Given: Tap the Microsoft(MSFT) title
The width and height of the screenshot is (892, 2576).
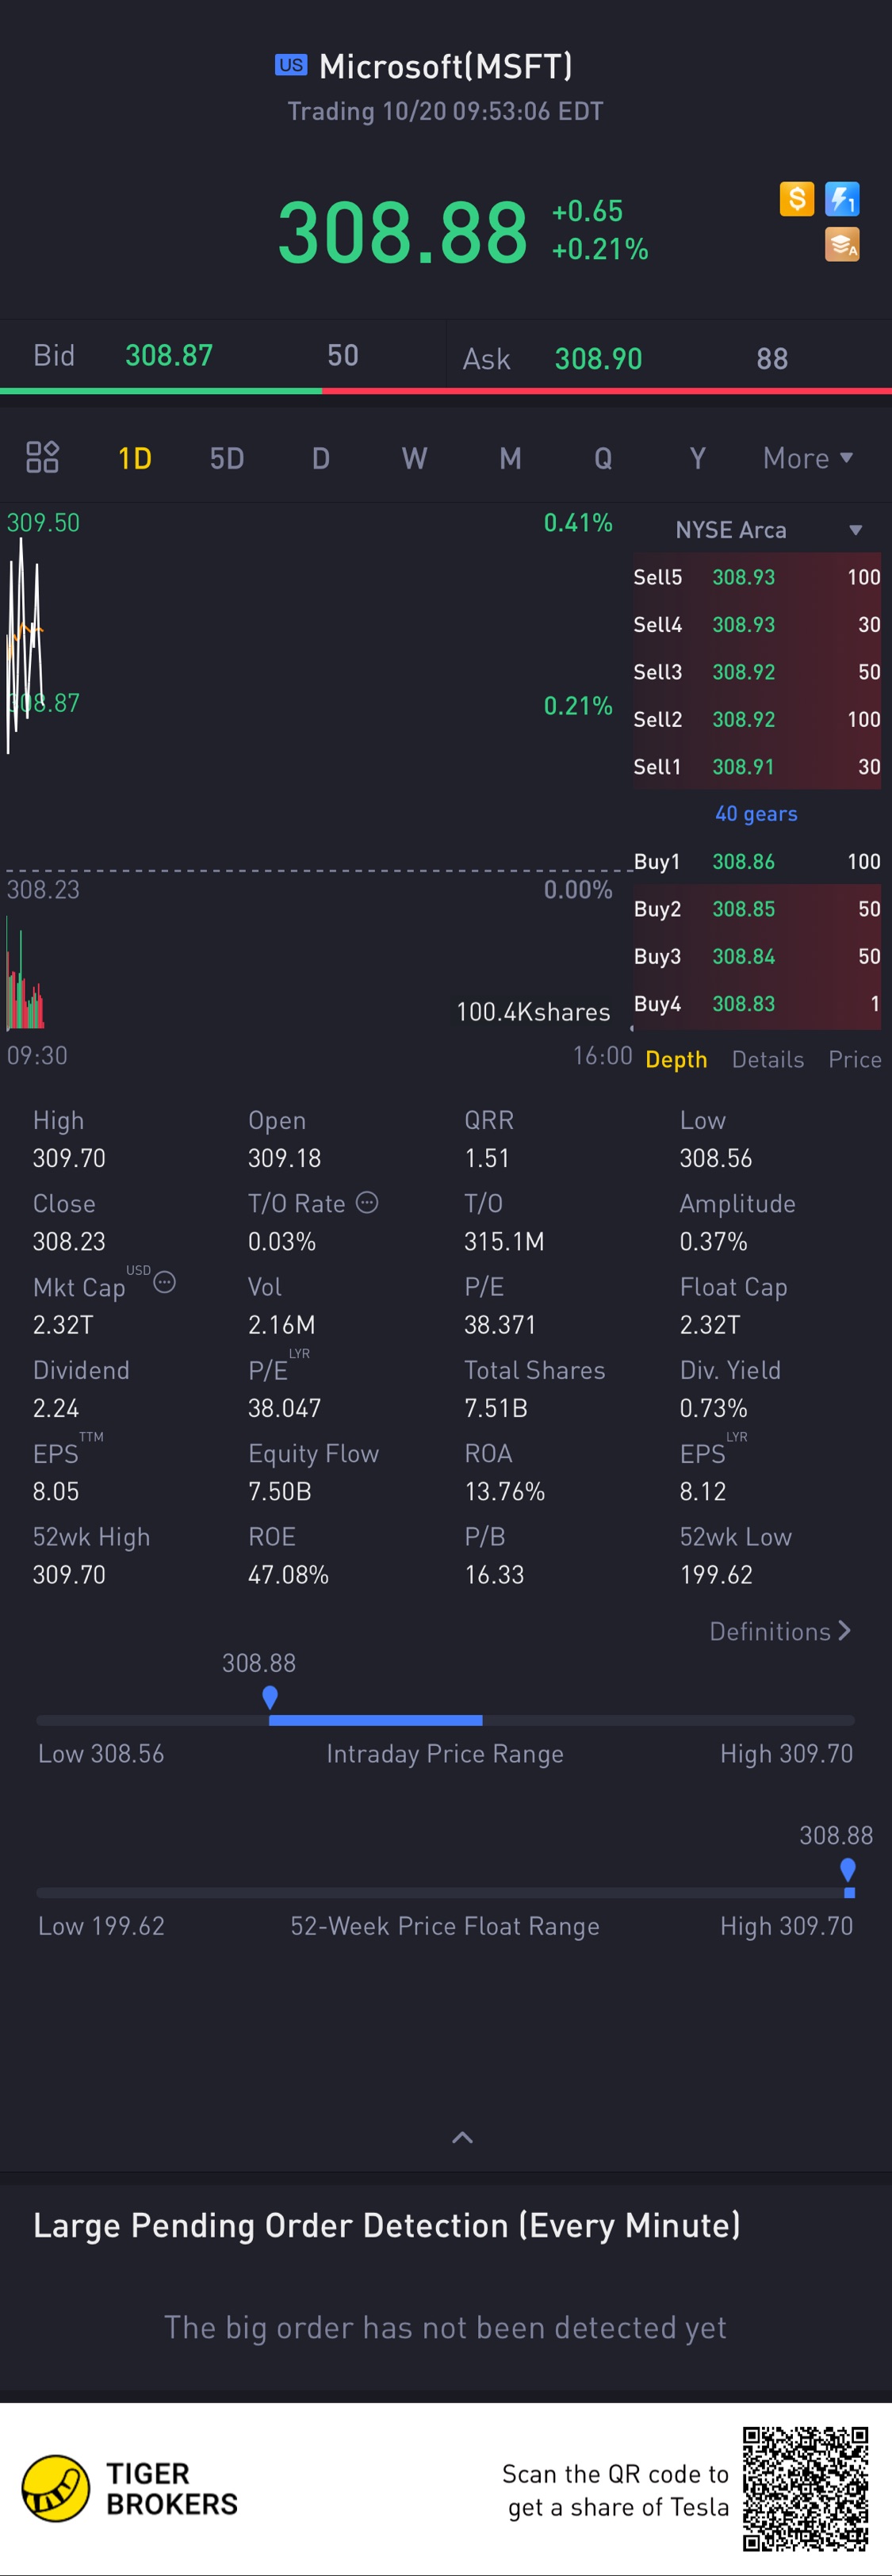Looking at the screenshot, I should 445,66.
